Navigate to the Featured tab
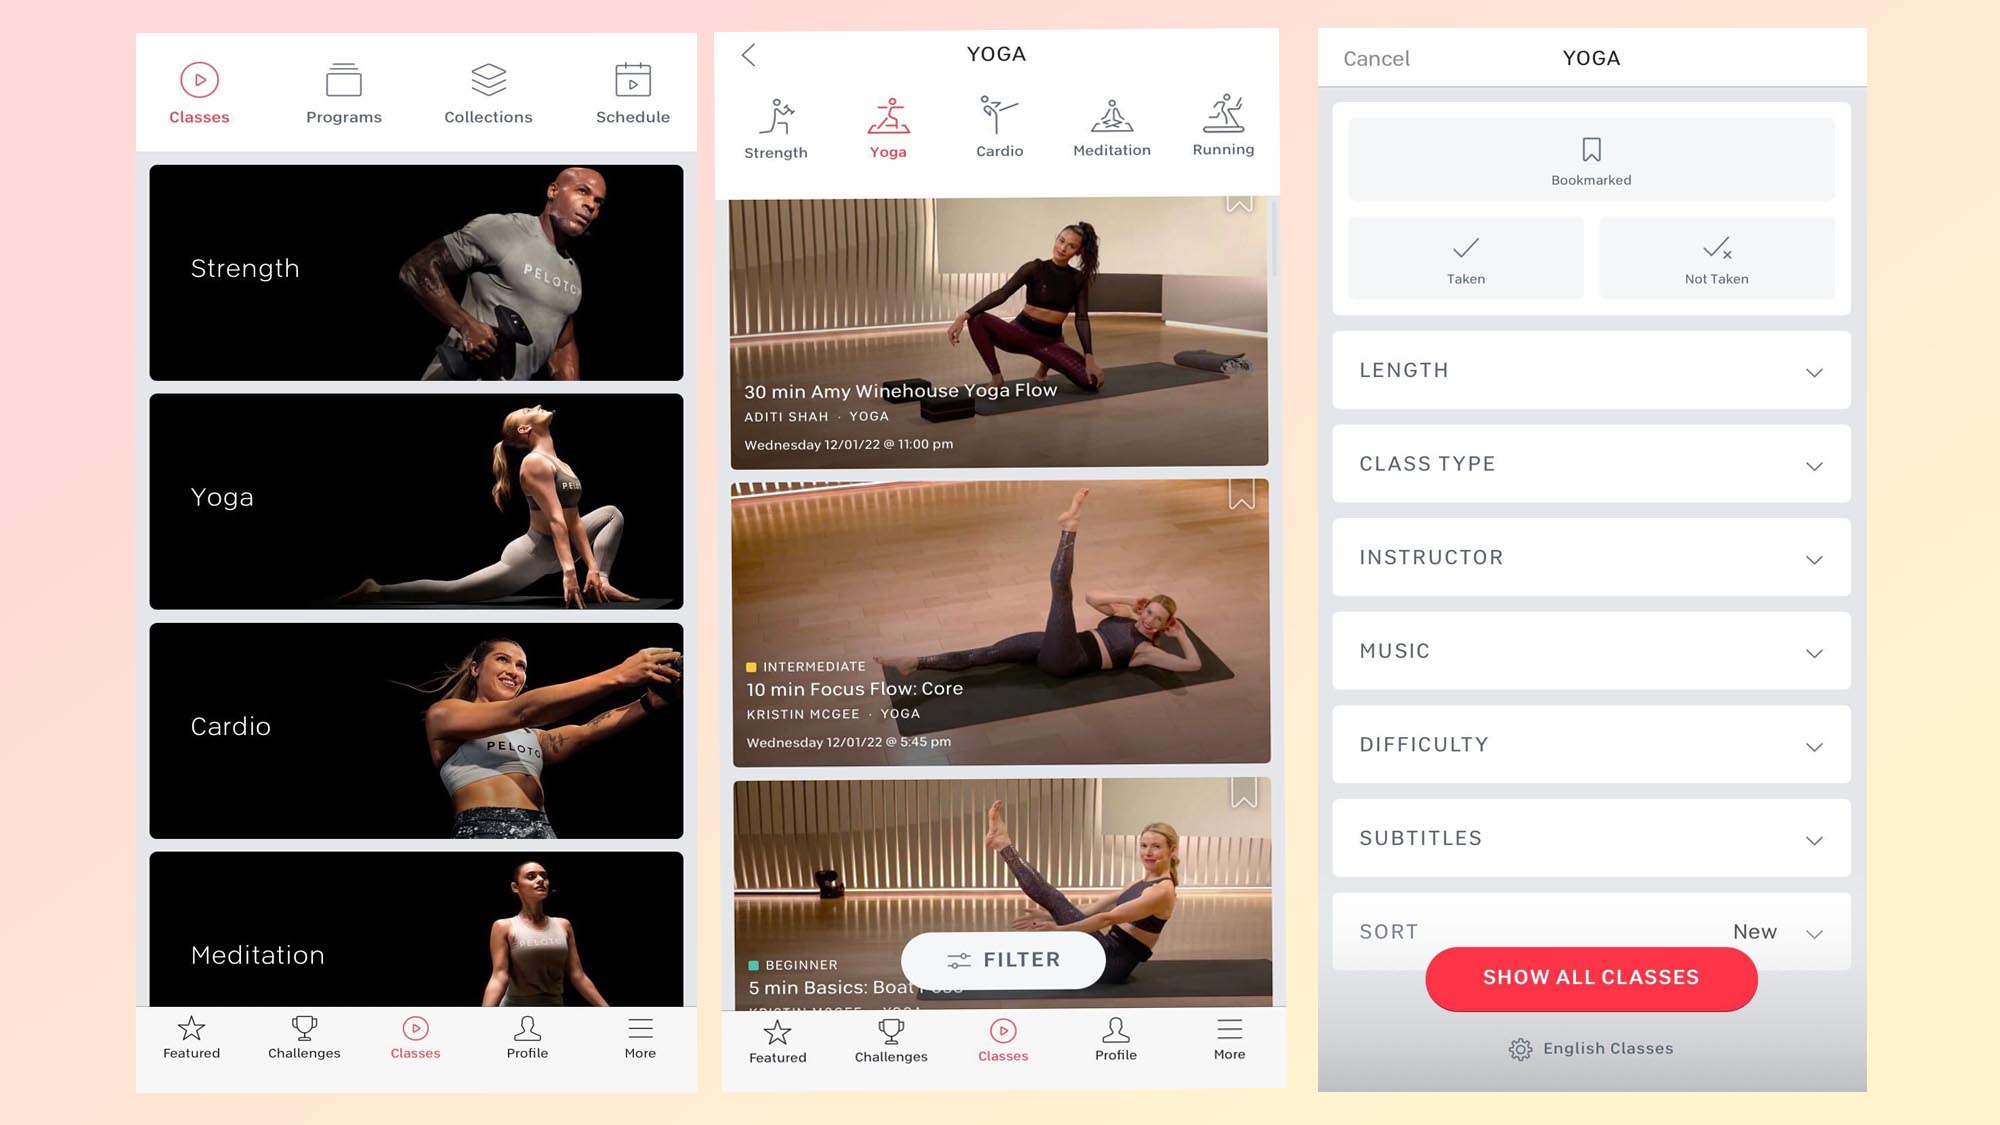 point(192,1037)
